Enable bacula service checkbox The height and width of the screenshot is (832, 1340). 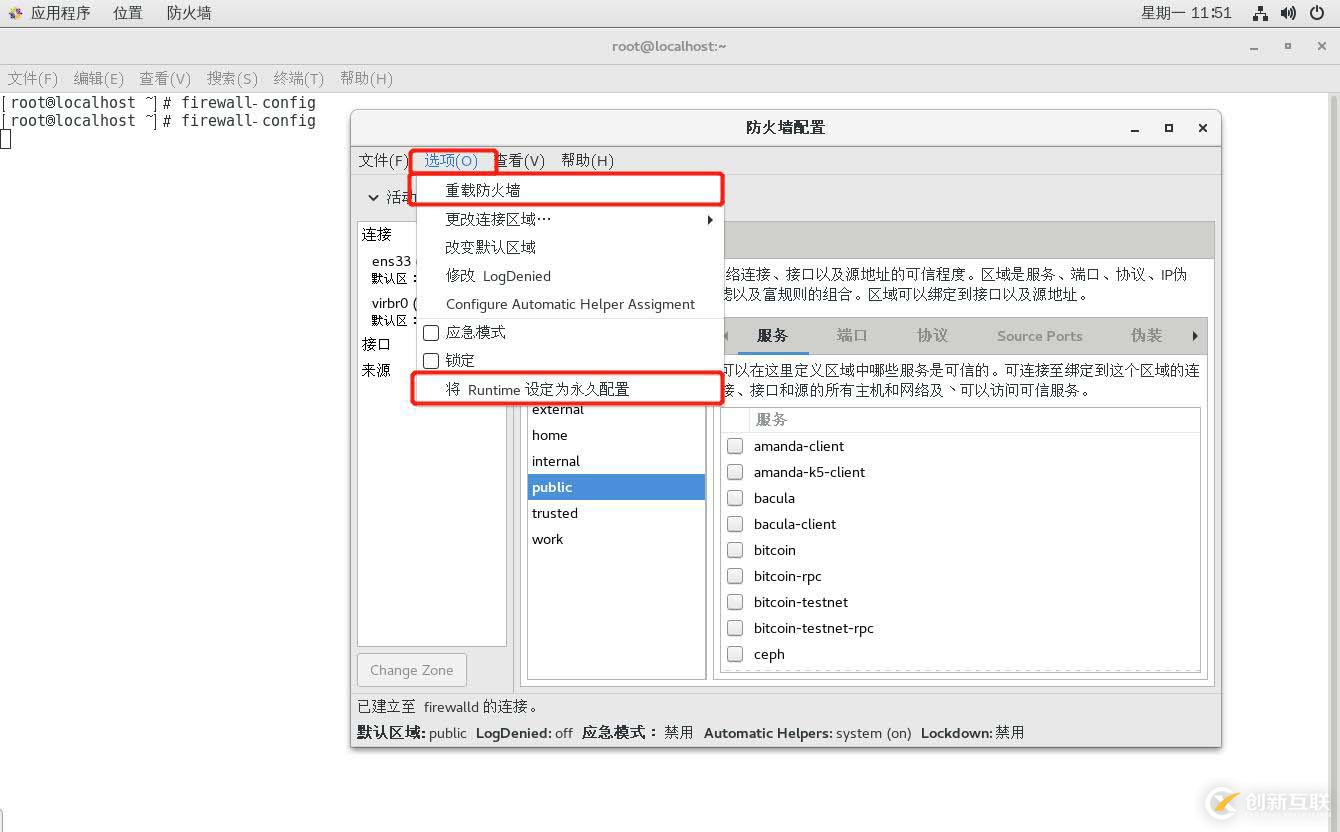click(x=735, y=498)
